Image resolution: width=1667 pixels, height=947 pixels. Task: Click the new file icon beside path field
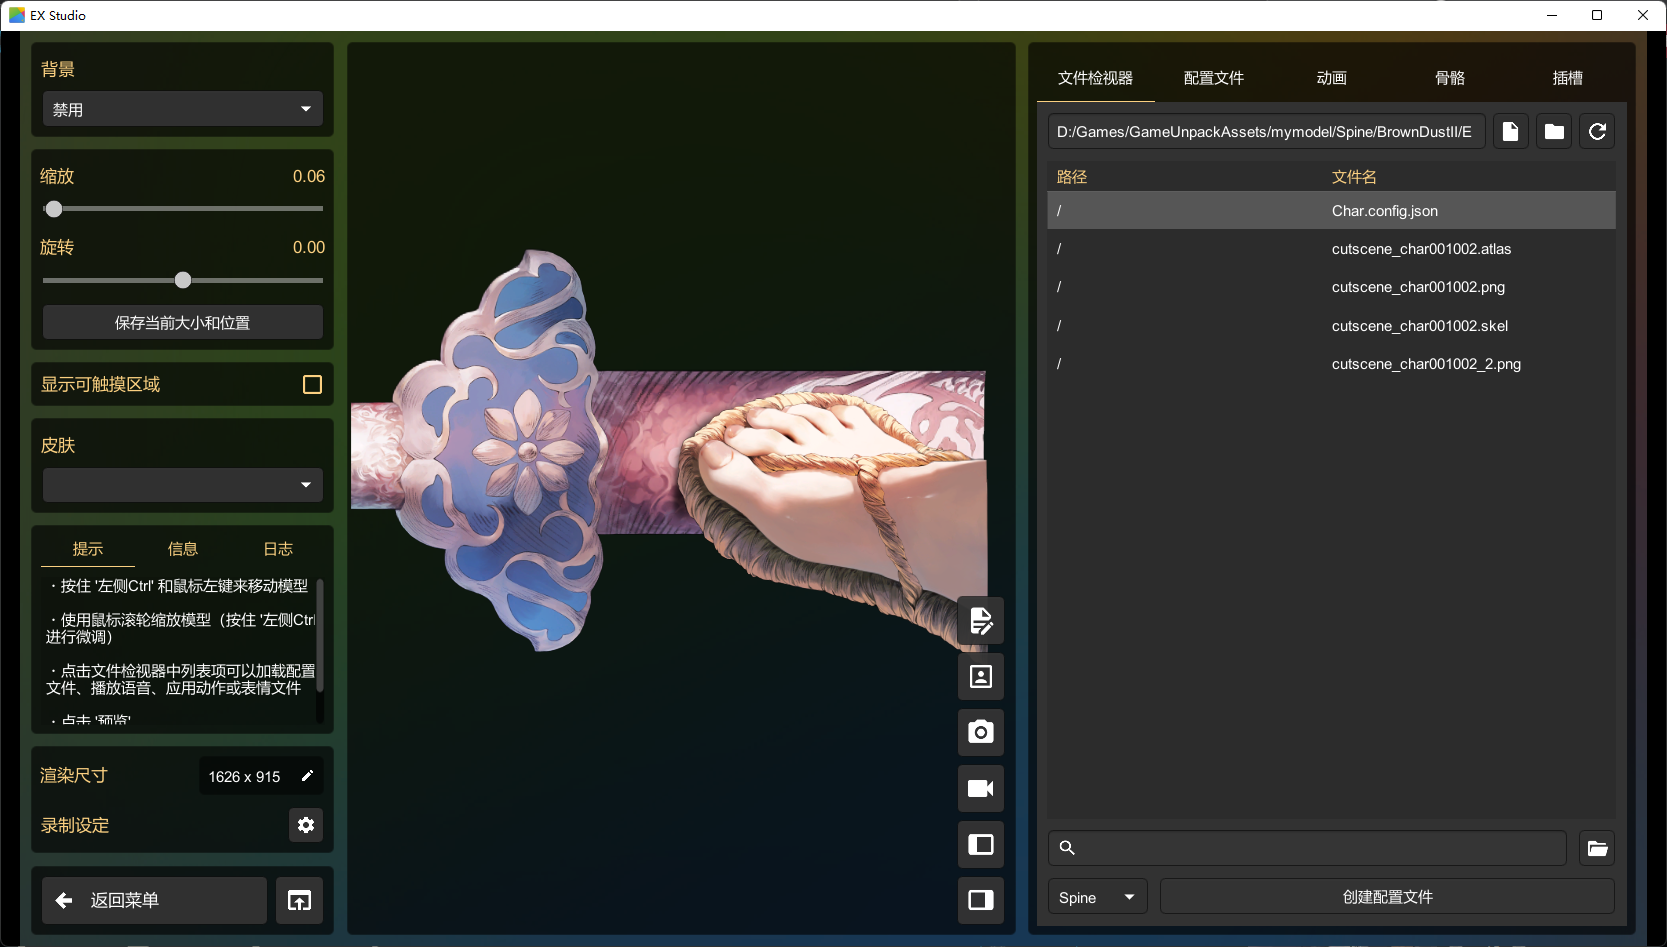(1510, 132)
